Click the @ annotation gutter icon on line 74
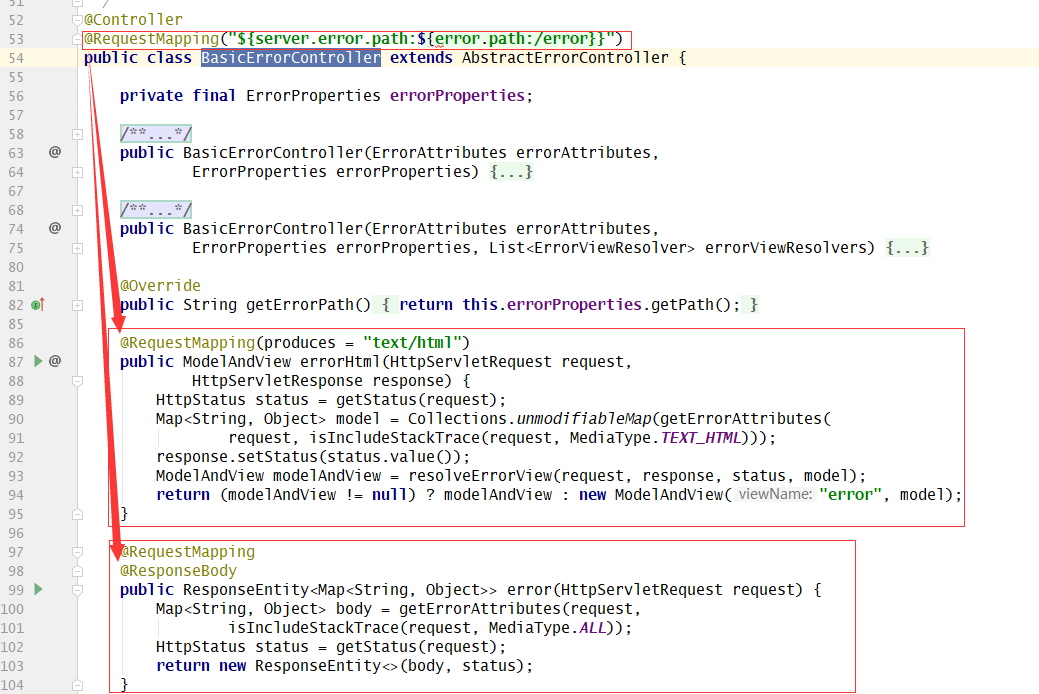Screen dimensions: 1039x694 [55, 228]
